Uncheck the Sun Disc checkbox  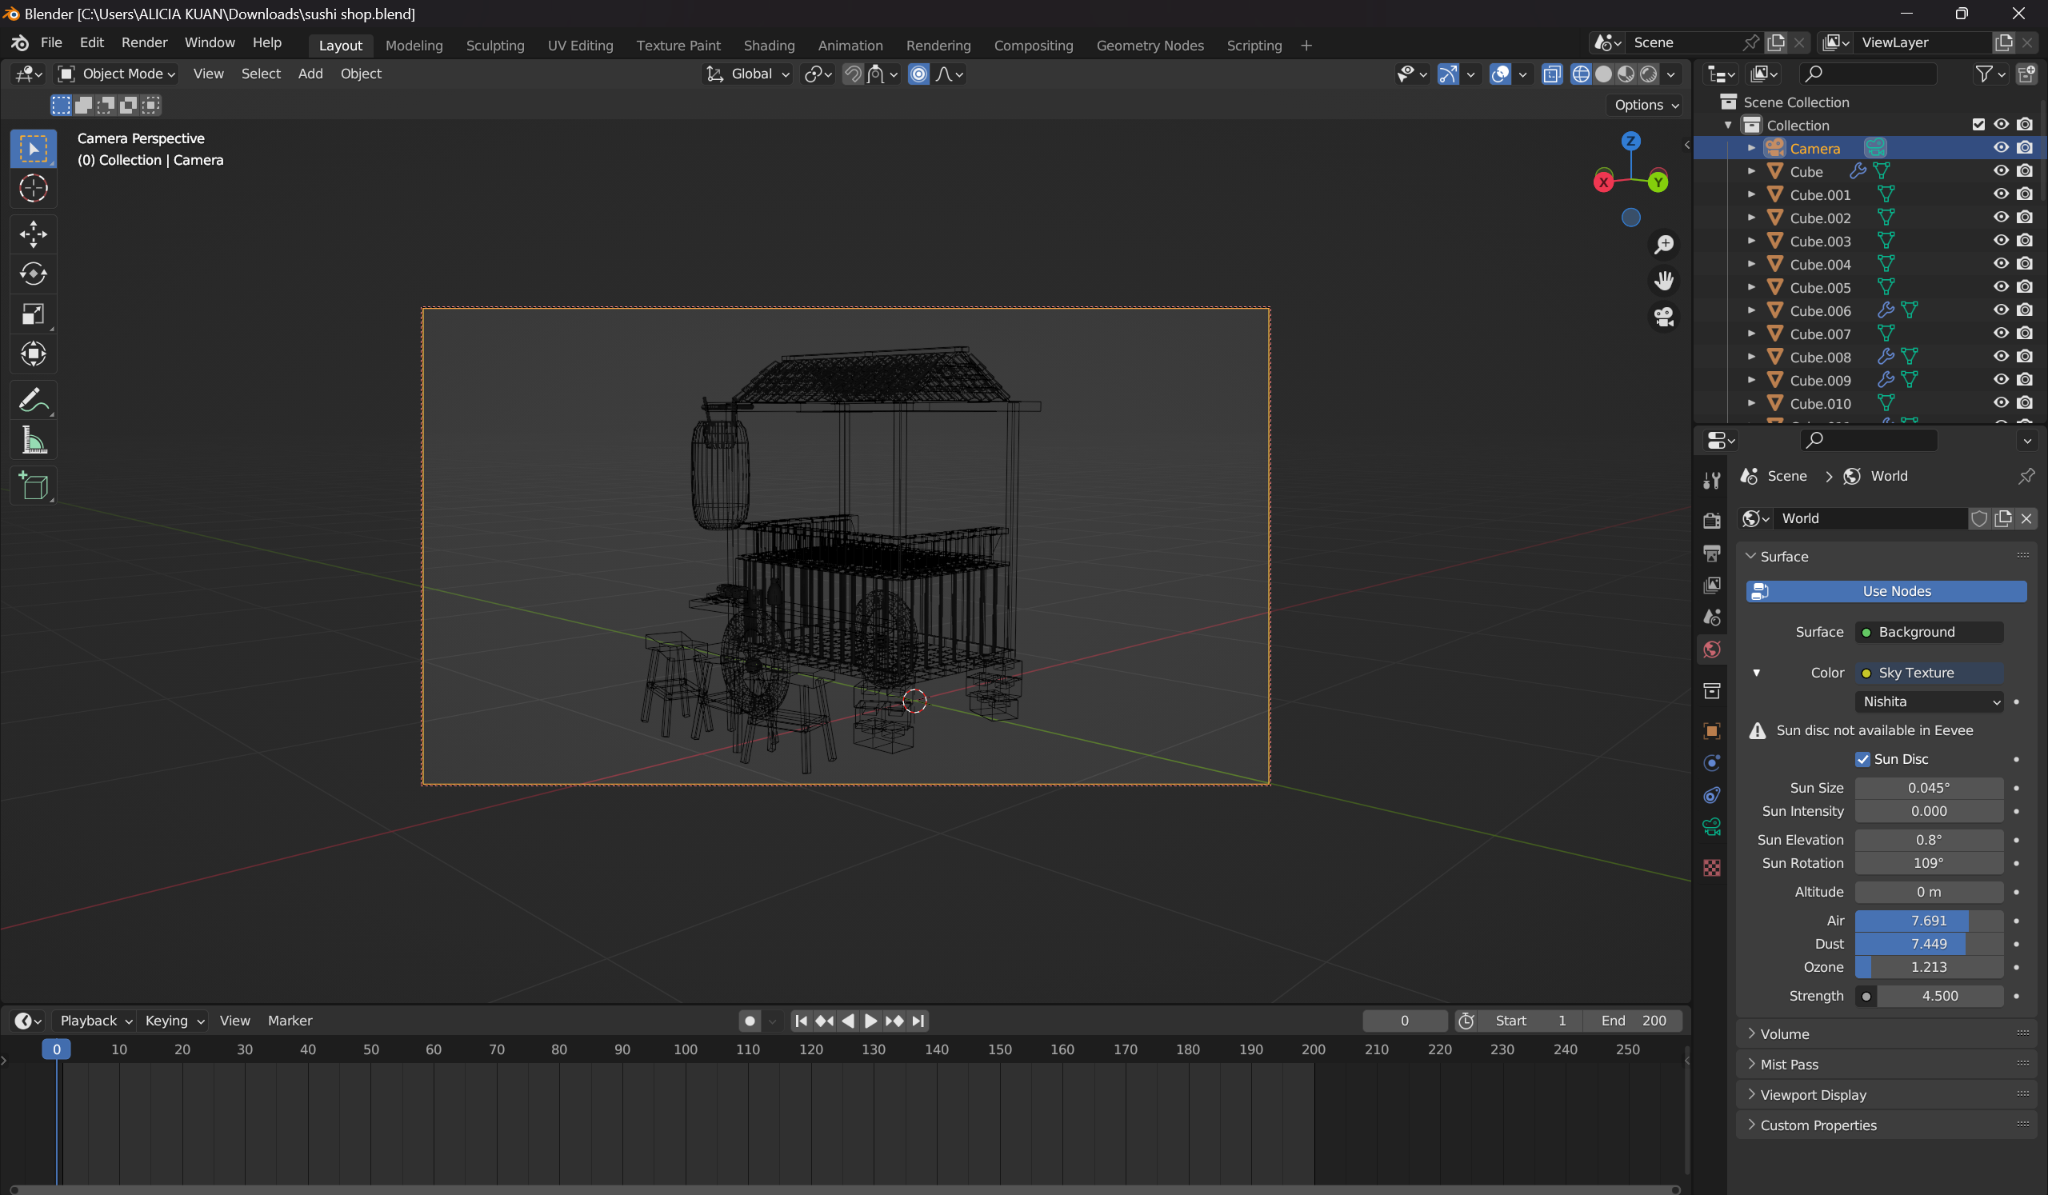1863,759
